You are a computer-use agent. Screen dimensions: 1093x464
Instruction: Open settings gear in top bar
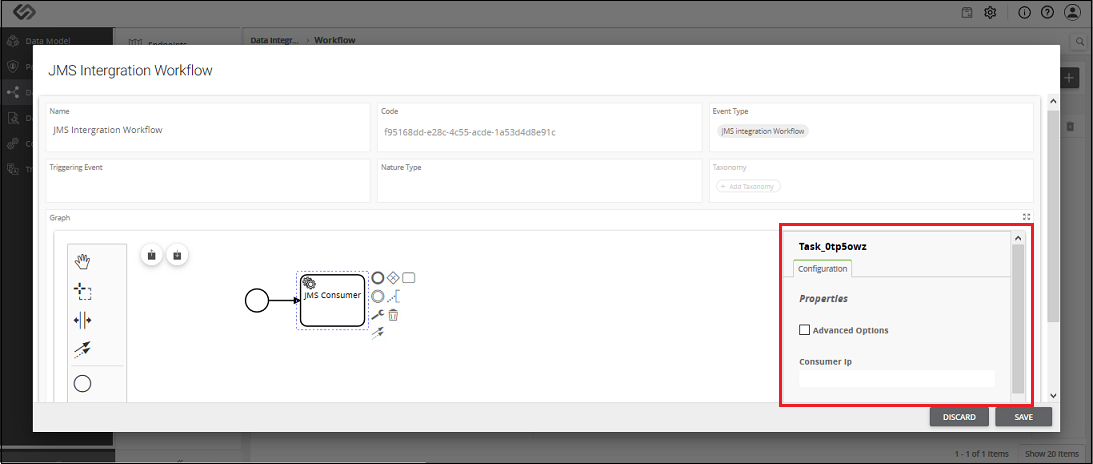[990, 13]
